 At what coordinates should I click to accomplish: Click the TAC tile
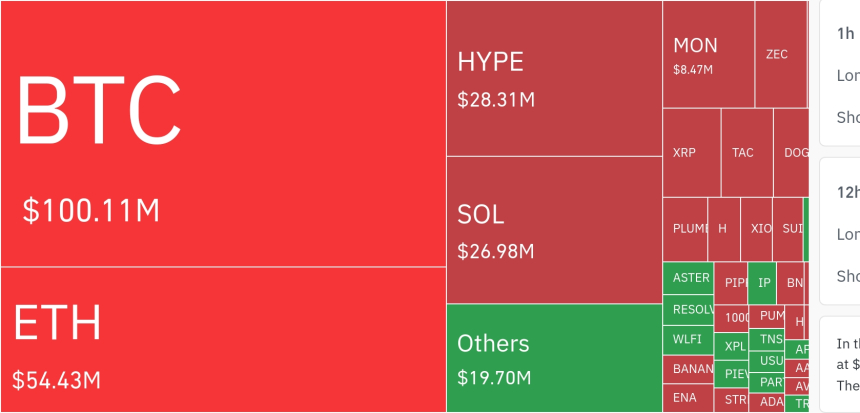click(x=746, y=153)
